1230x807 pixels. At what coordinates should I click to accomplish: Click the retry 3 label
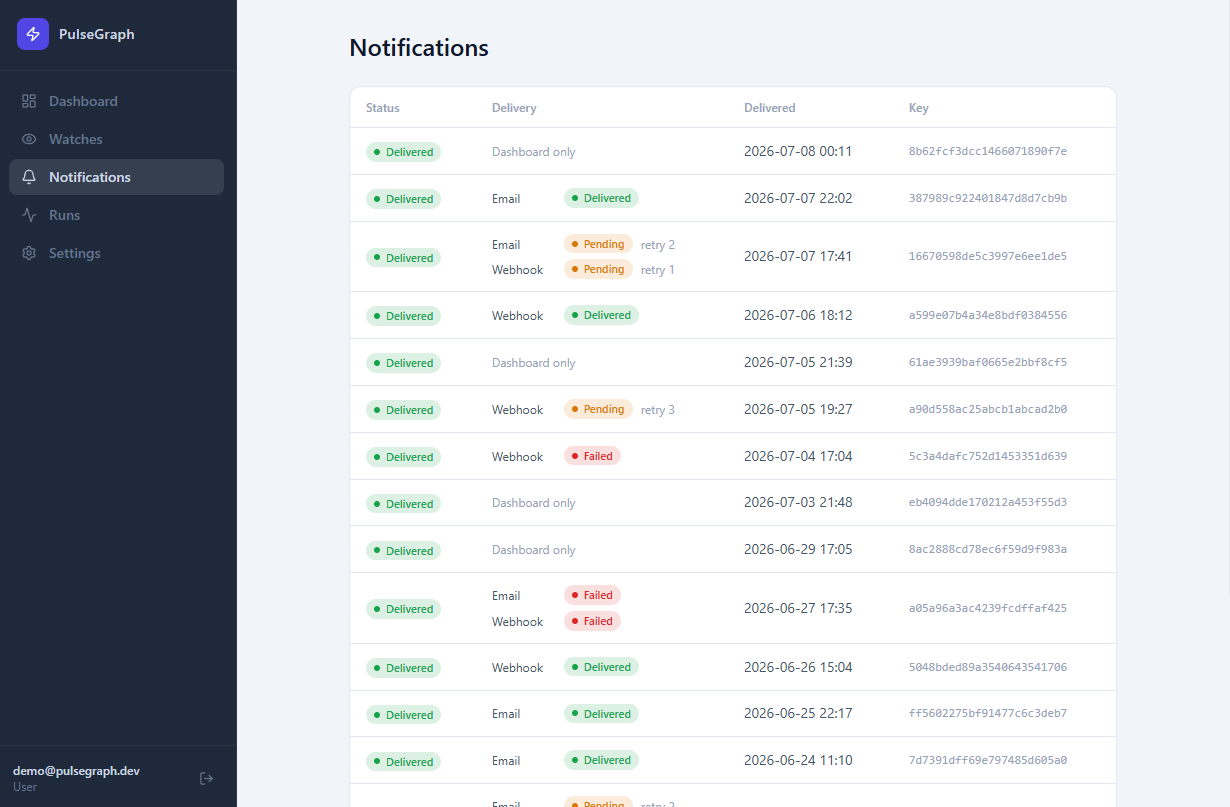click(658, 410)
